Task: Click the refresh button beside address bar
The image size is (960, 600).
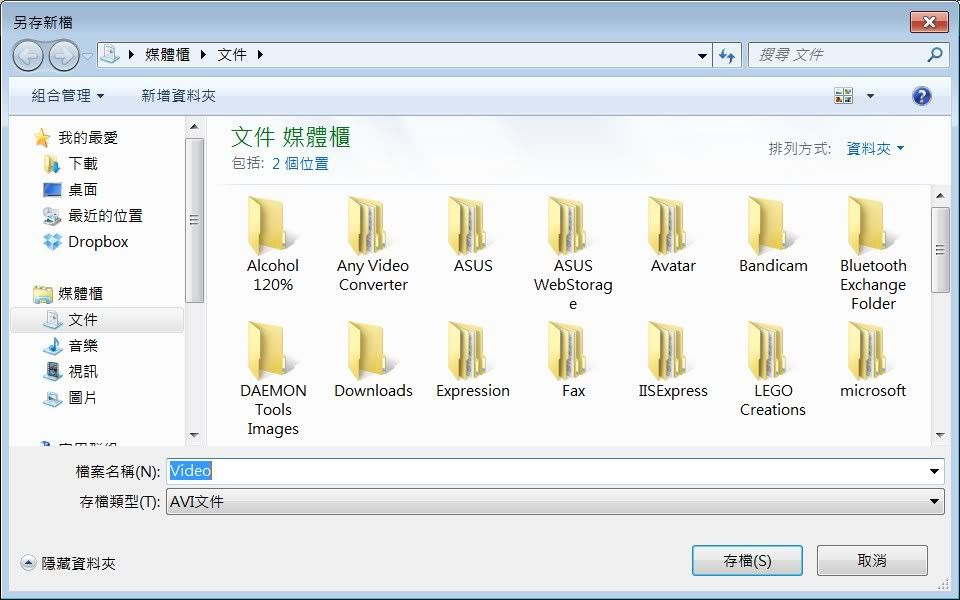Action: (727, 55)
